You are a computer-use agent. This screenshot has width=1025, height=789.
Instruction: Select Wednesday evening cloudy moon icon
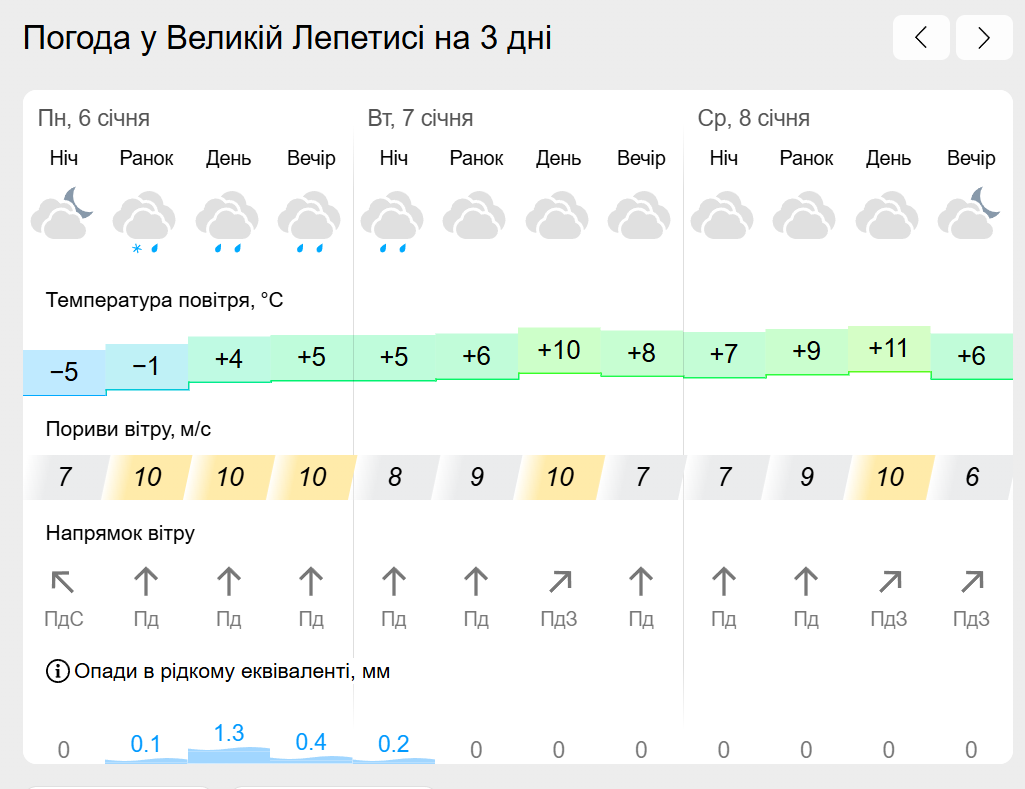point(970,213)
